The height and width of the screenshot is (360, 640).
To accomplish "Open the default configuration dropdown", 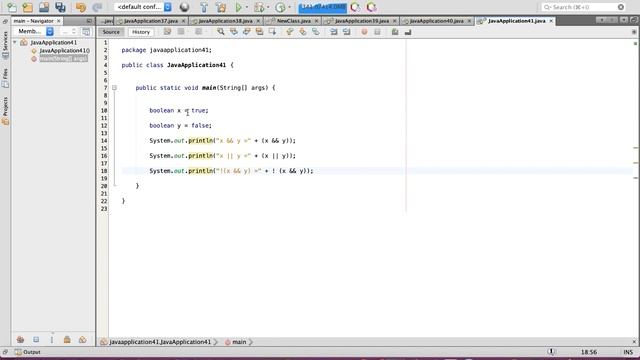I will click(143, 7).
